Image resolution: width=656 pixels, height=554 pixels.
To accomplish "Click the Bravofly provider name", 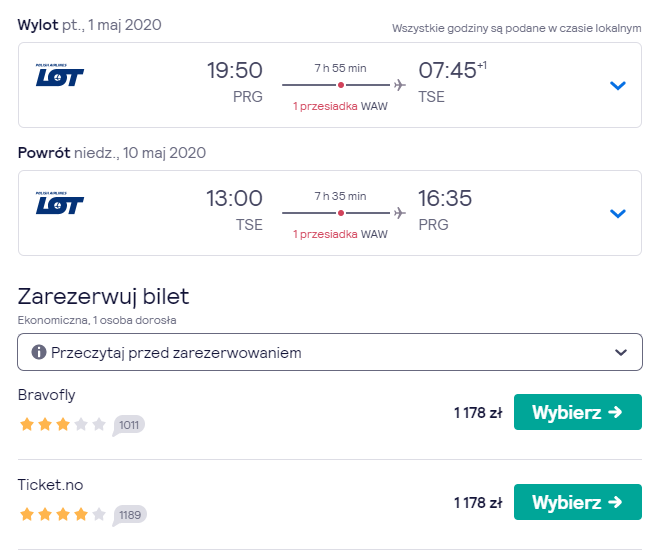I will 46,395.
